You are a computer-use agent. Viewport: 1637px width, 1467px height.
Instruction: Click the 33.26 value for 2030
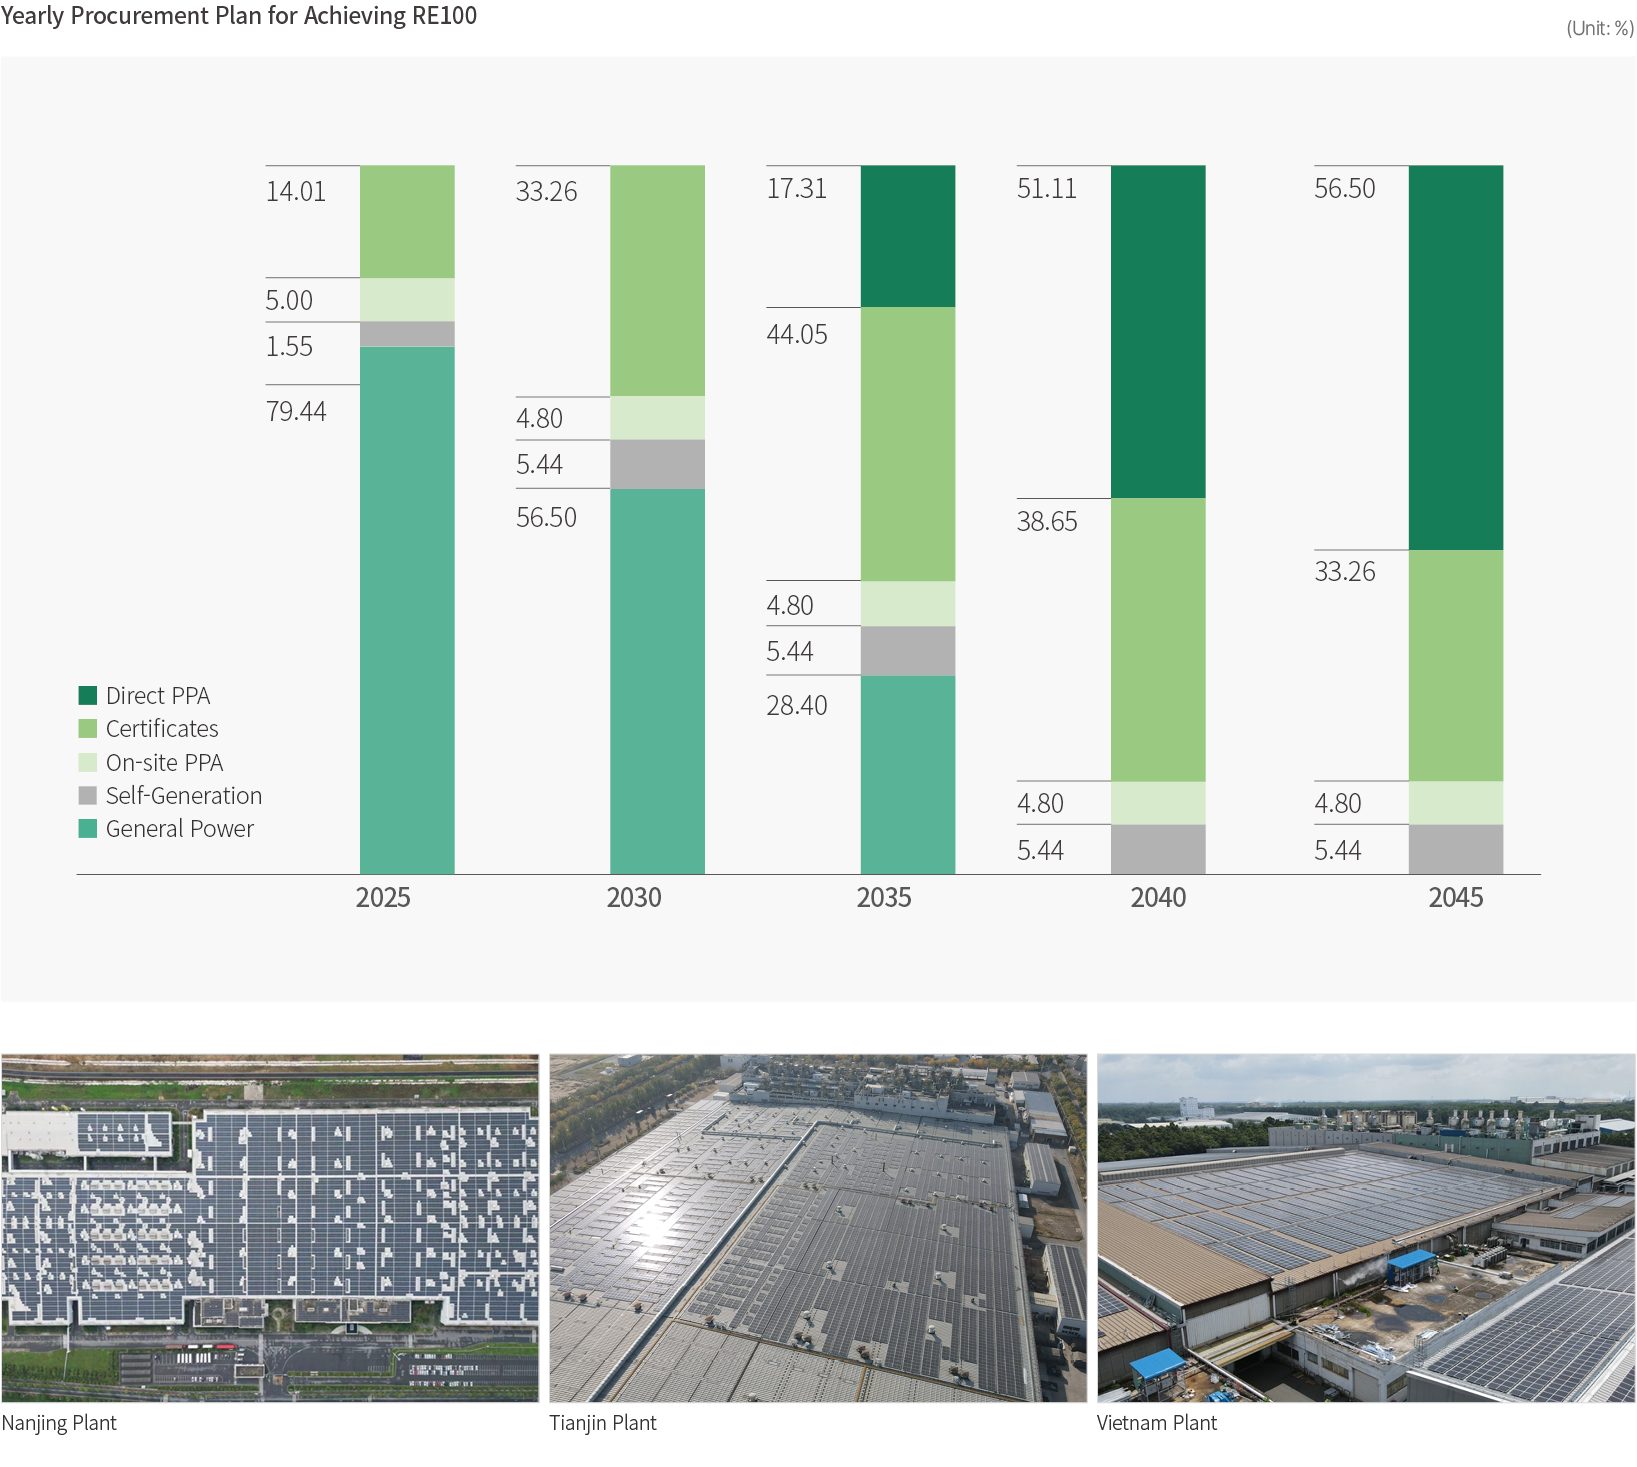(x=547, y=191)
